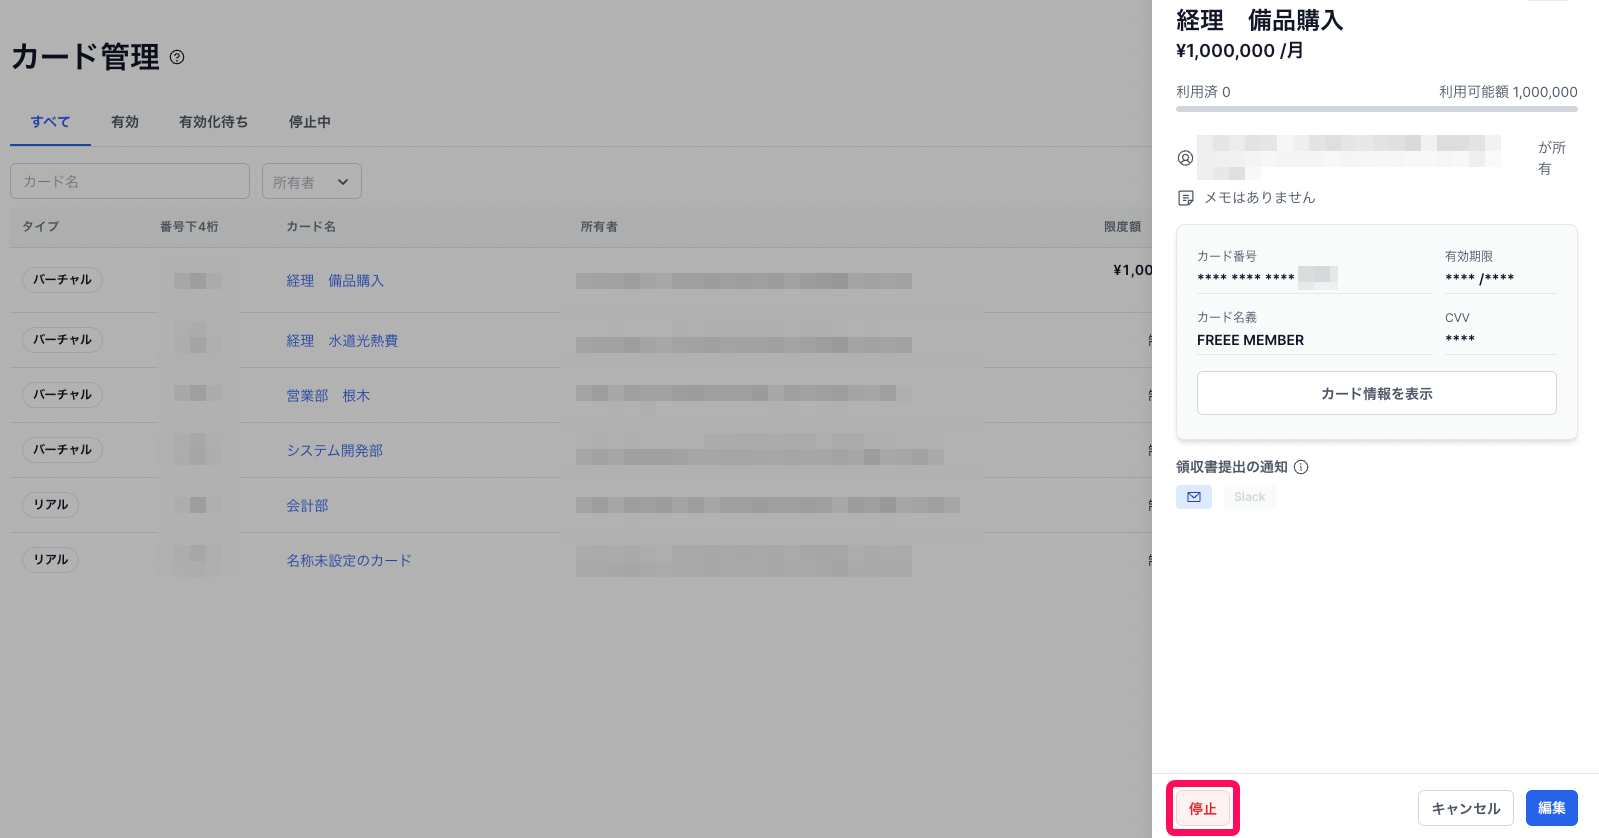Click カード情報を表示 button
The width and height of the screenshot is (1599, 838).
pyautogui.click(x=1377, y=393)
